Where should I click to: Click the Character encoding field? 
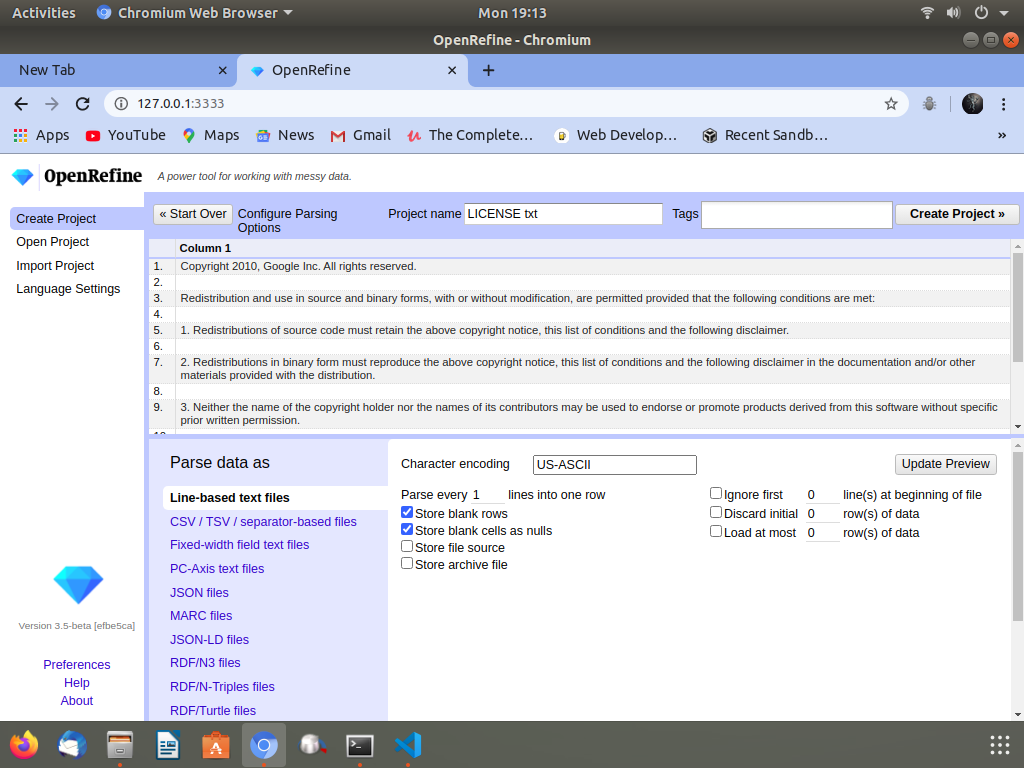click(615, 465)
